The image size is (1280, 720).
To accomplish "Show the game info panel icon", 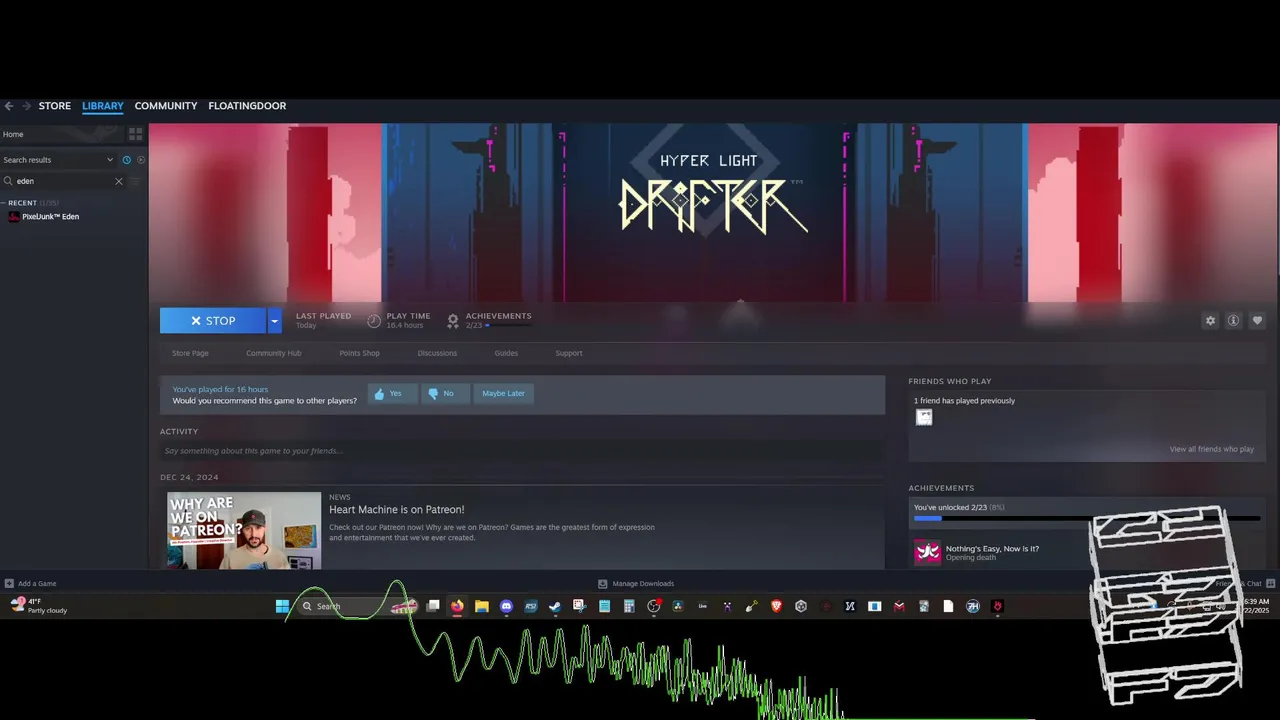I will click(x=1233, y=321).
